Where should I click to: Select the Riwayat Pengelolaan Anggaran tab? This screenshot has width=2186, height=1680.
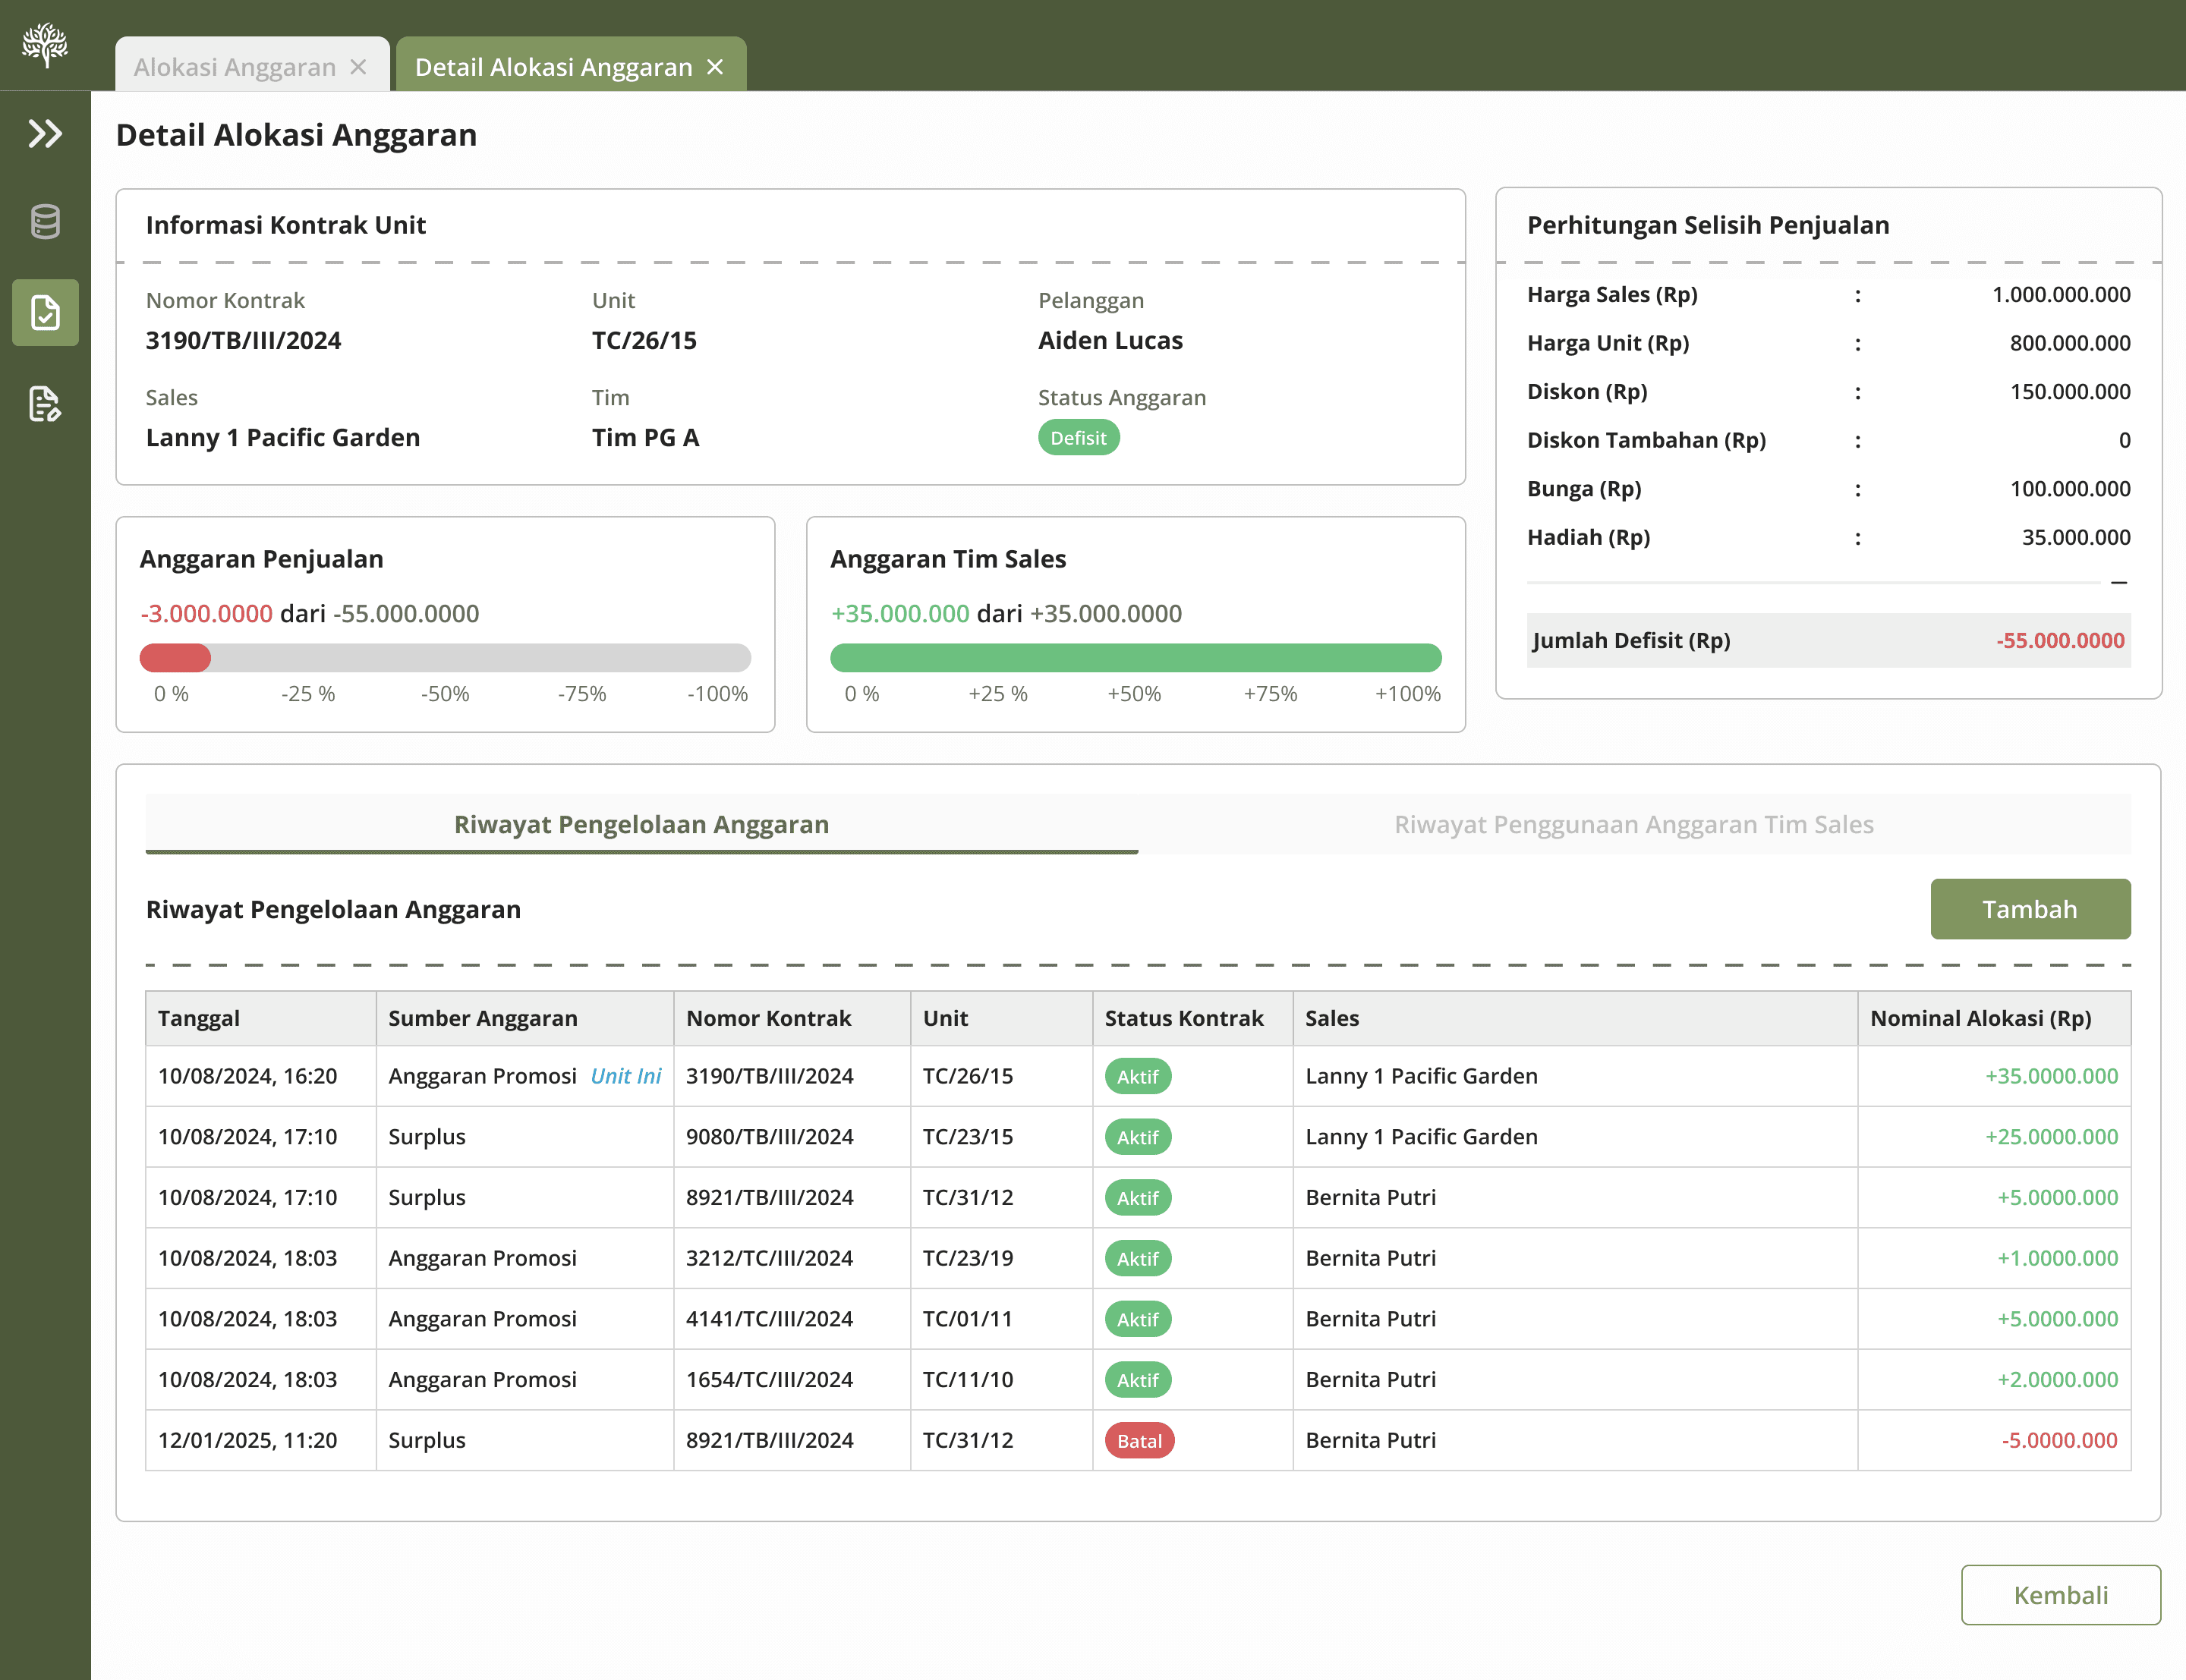[642, 824]
